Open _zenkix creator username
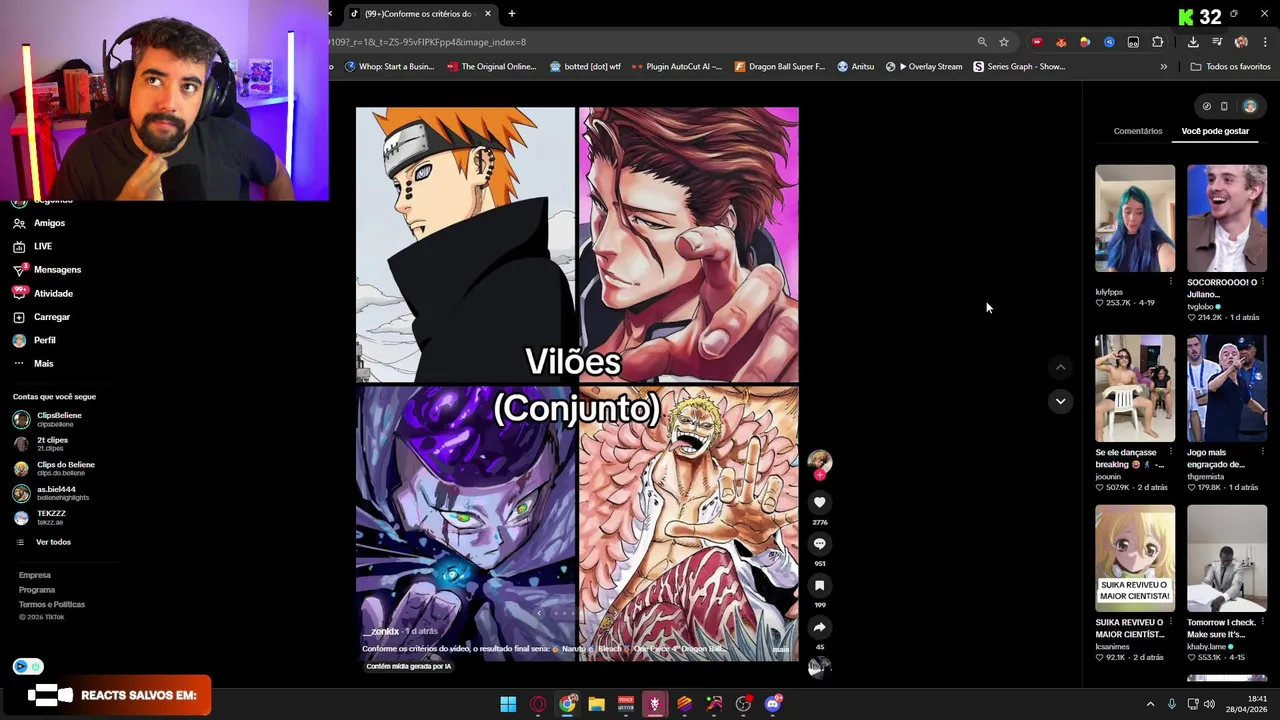The image size is (1280, 720). (x=381, y=632)
